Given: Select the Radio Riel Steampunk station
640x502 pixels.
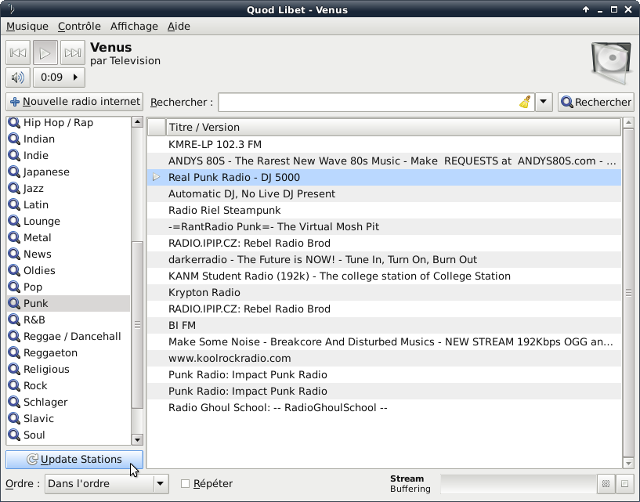Looking at the screenshot, I should pos(224,210).
